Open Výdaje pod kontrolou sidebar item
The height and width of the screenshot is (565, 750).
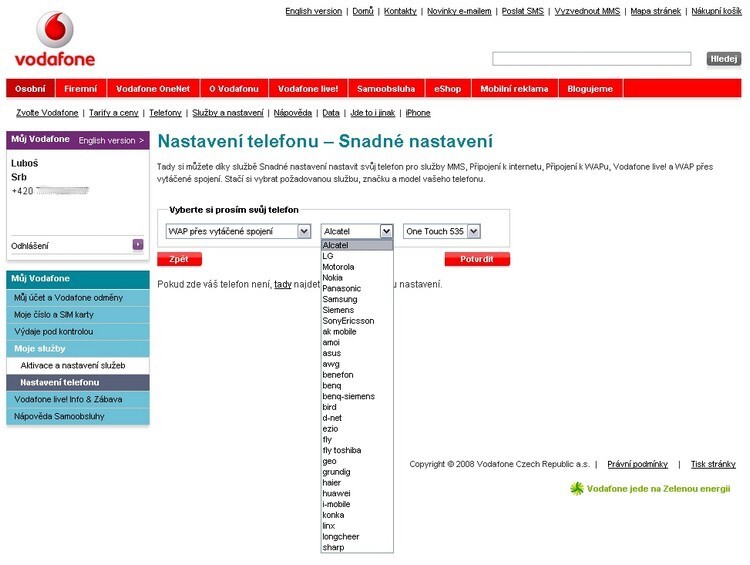(78, 332)
